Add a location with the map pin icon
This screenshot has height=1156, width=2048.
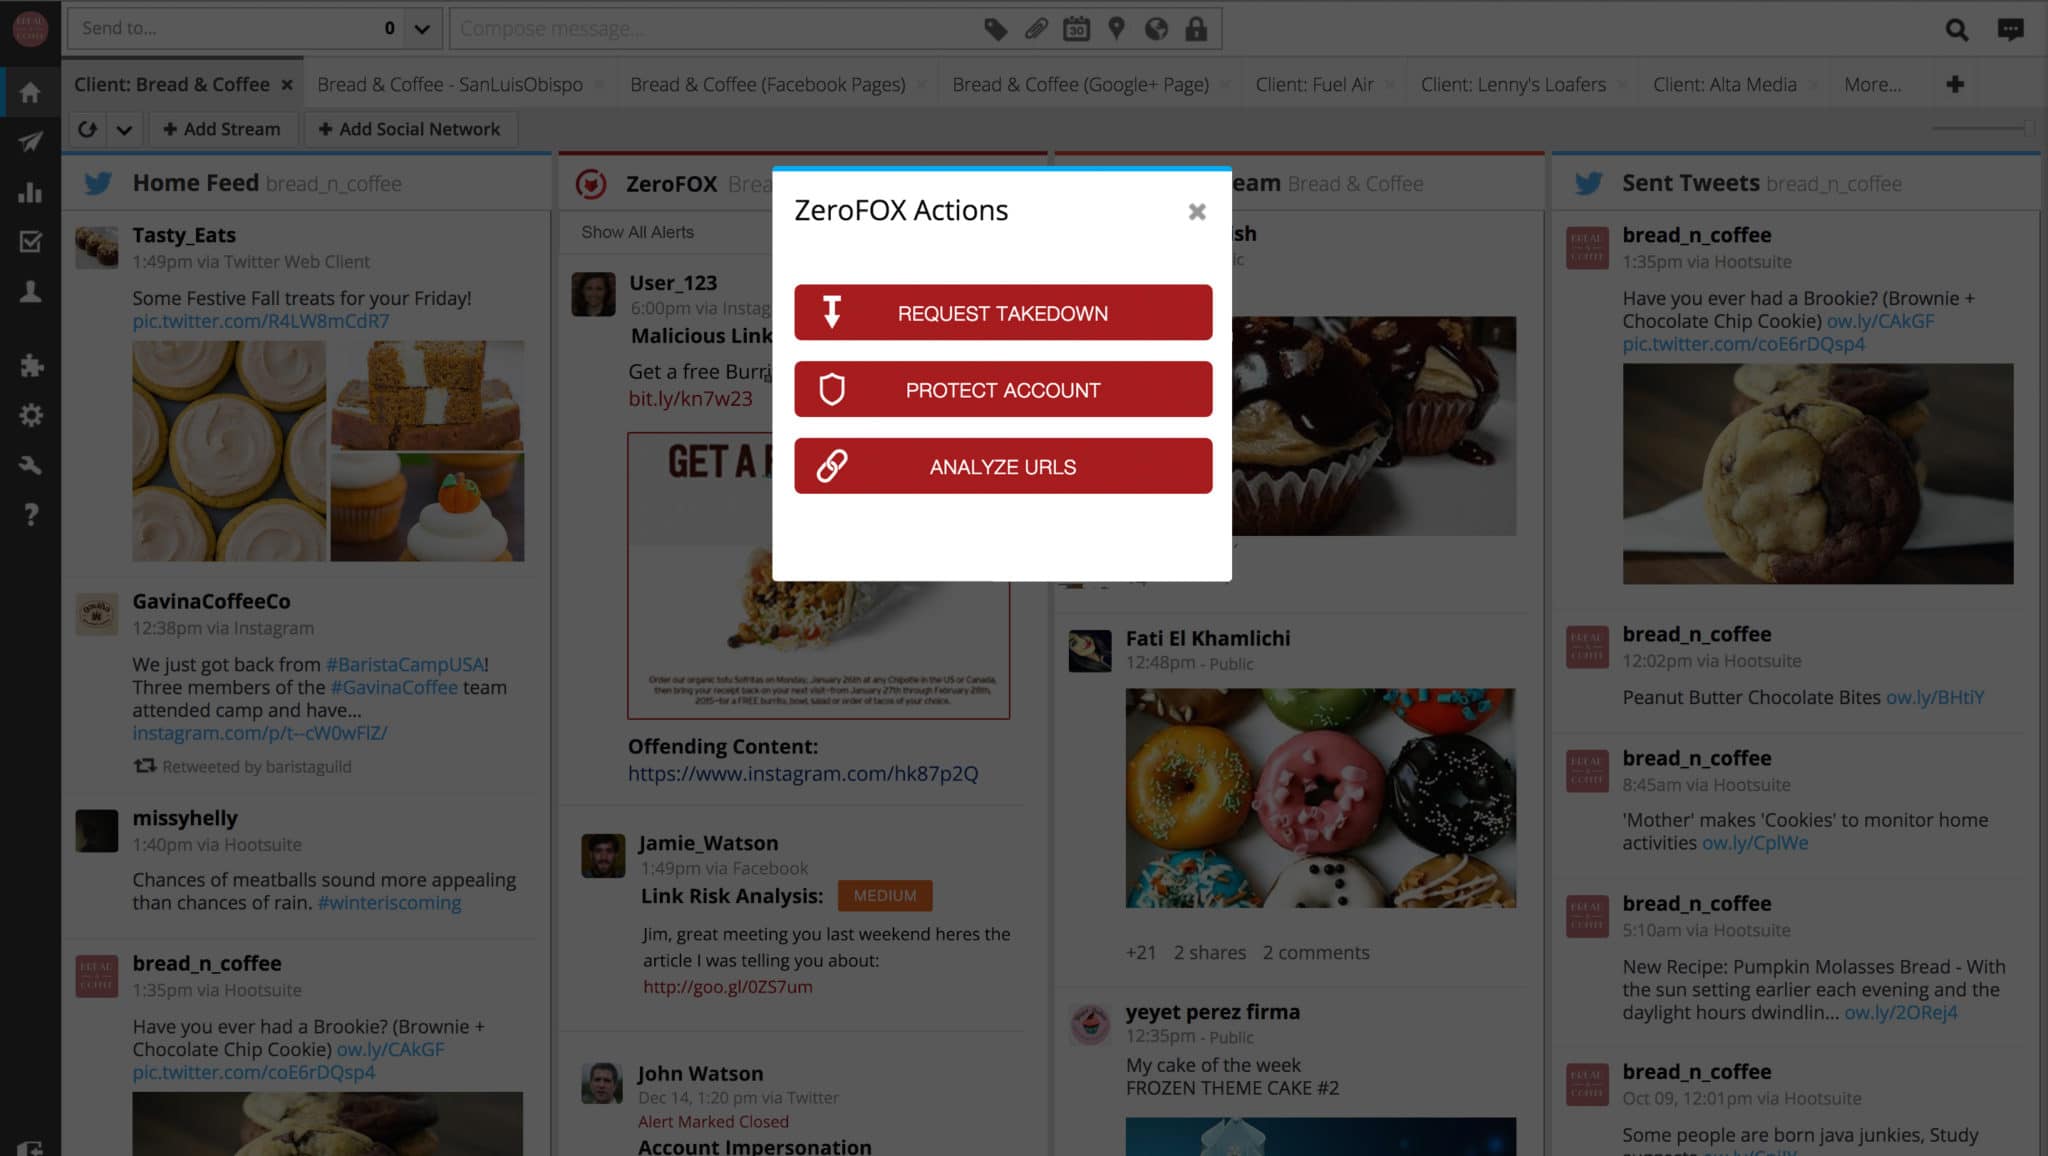1116,28
